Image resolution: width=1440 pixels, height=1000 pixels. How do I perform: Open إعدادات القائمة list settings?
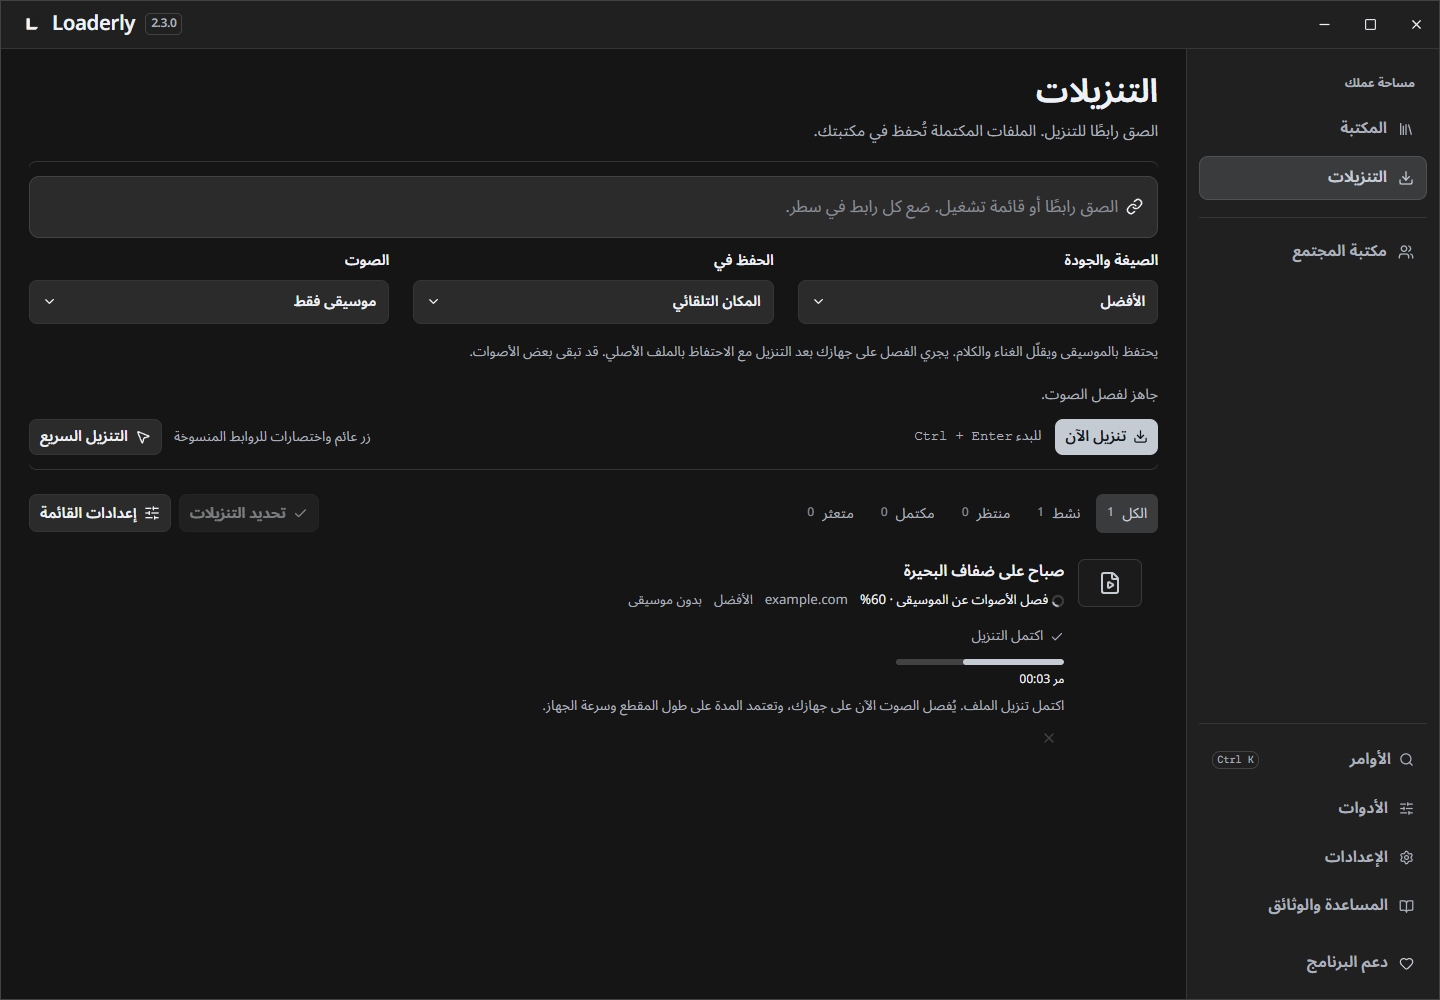[100, 513]
